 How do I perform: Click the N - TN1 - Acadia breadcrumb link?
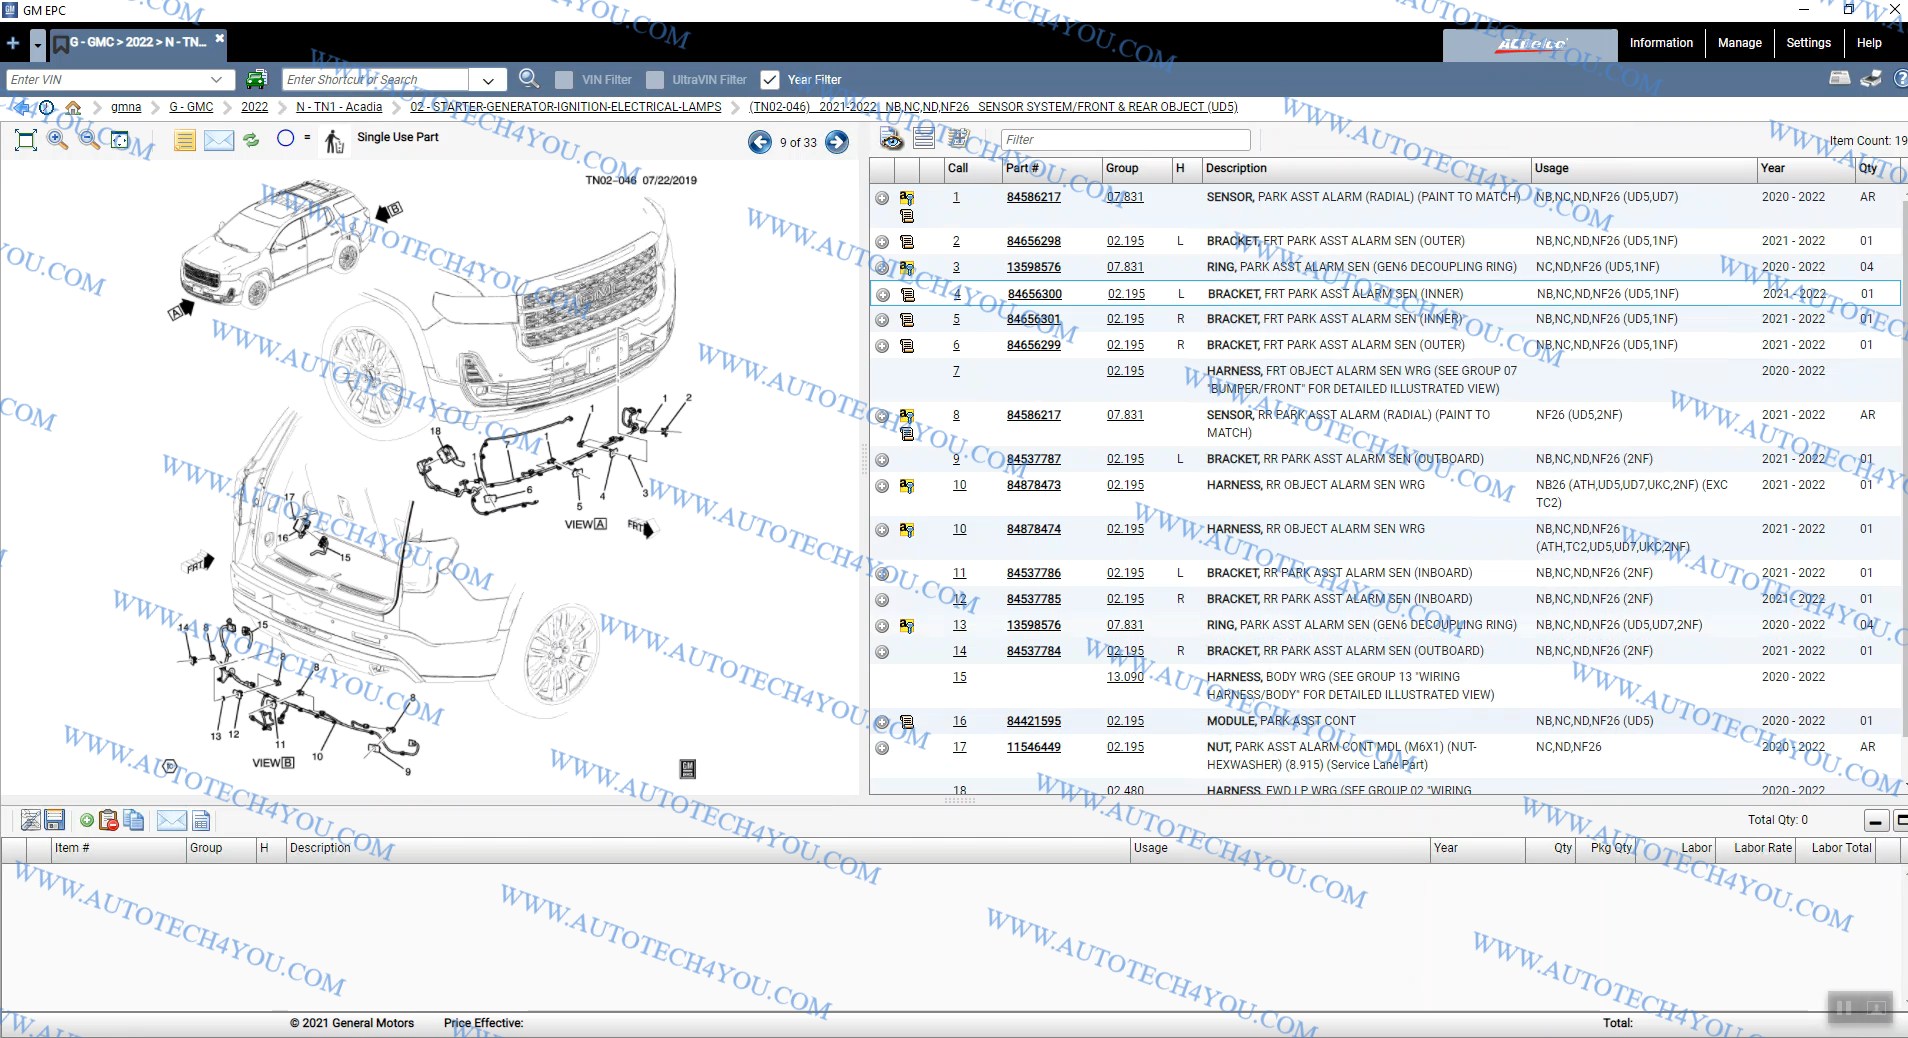point(339,107)
